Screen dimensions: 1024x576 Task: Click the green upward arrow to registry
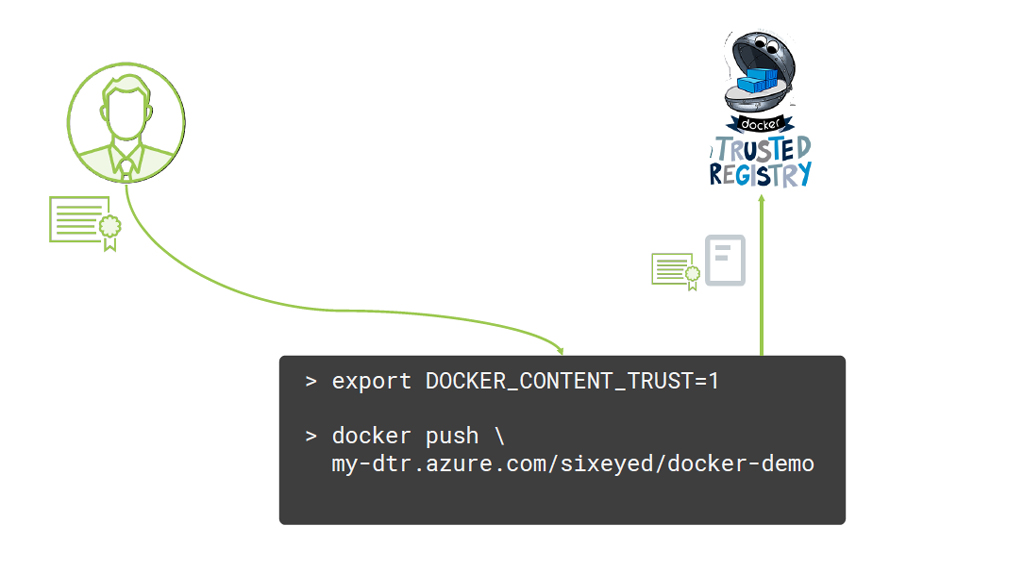[x=761, y=274]
